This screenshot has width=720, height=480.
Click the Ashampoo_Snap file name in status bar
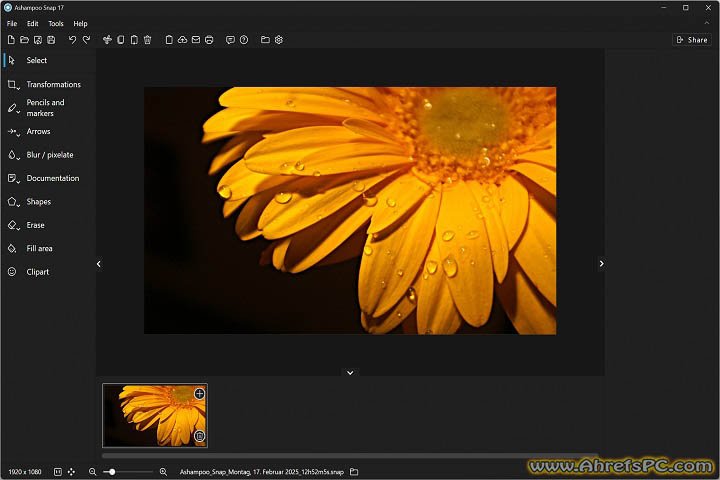[261, 472]
